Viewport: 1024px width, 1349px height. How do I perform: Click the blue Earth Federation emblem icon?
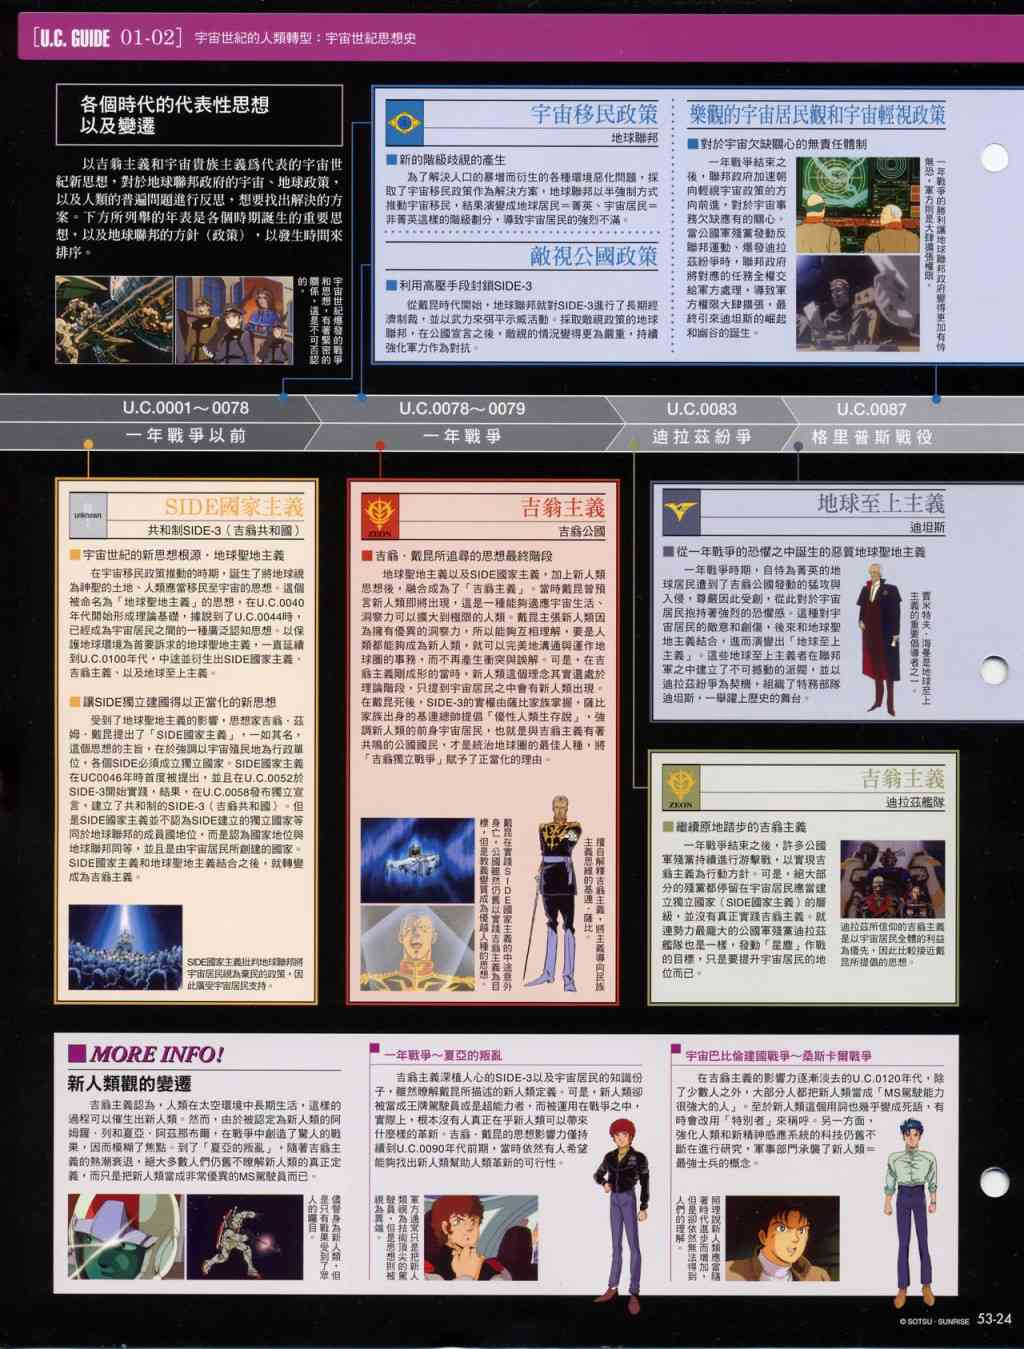click(405, 123)
